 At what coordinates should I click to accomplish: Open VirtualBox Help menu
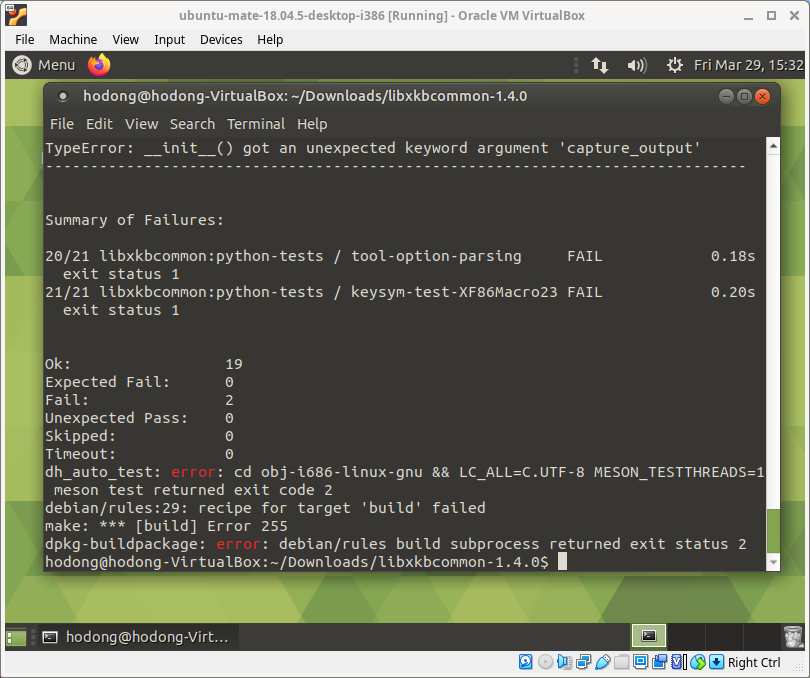pos(270,40)
